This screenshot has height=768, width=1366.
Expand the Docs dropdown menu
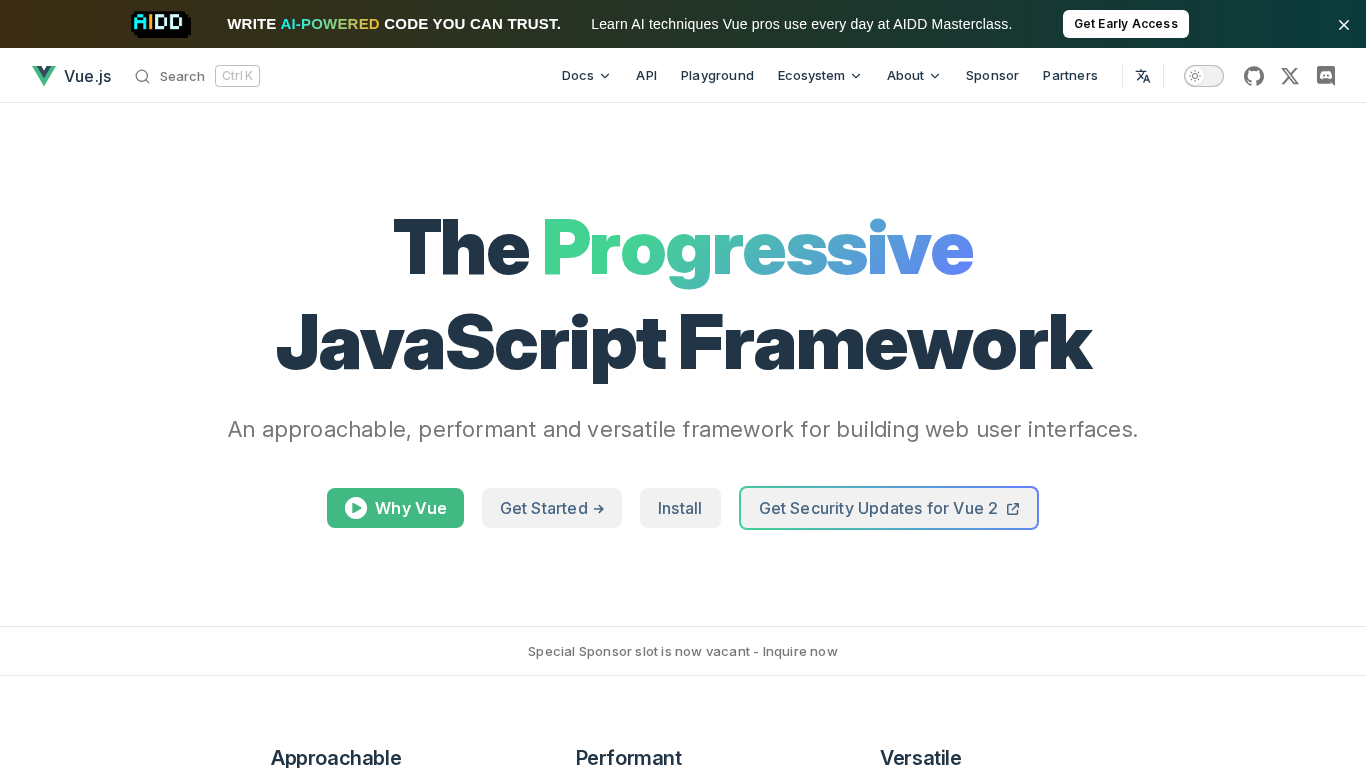click(586, 76)
